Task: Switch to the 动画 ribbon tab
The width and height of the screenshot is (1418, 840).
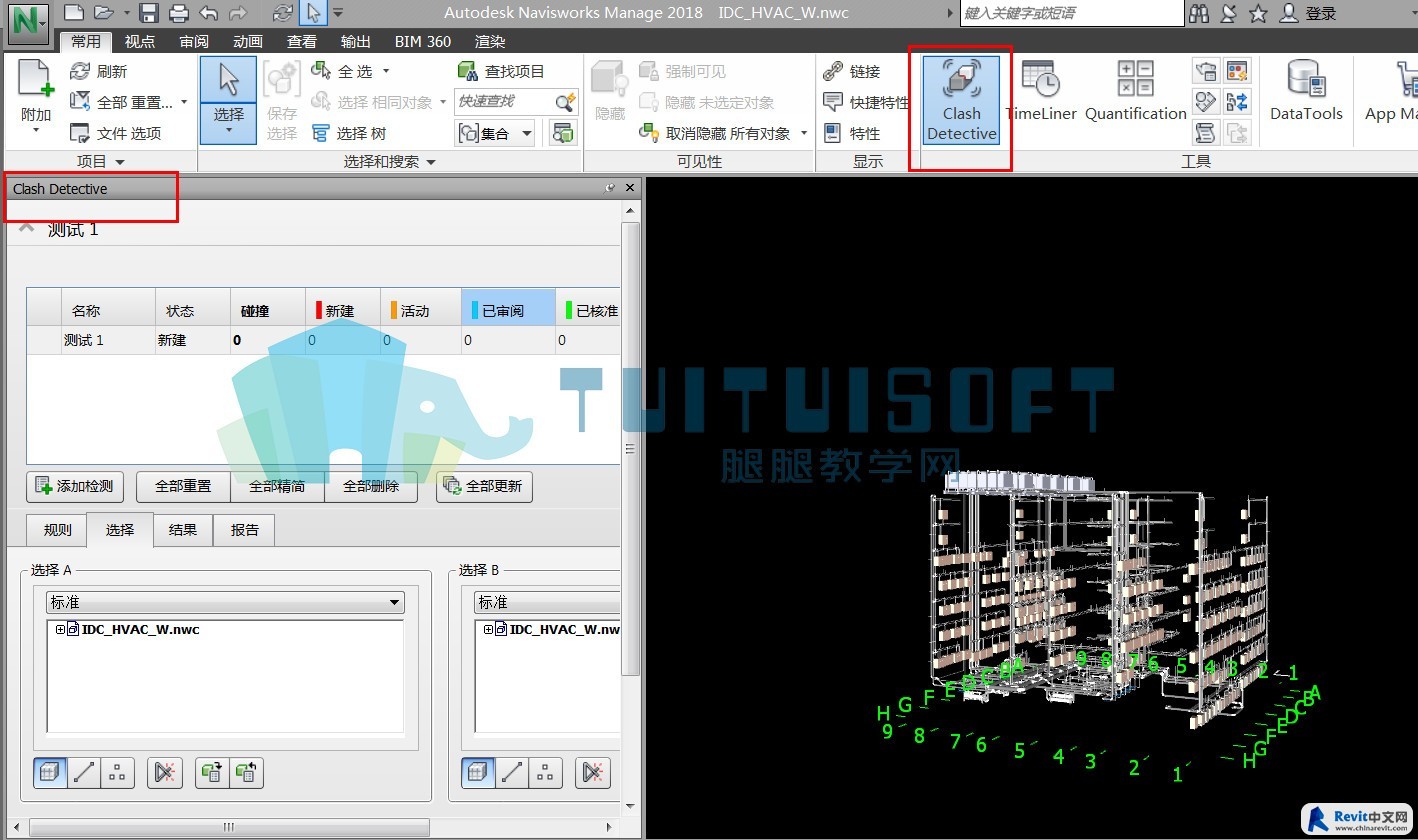Action: [x=248, y=41]
